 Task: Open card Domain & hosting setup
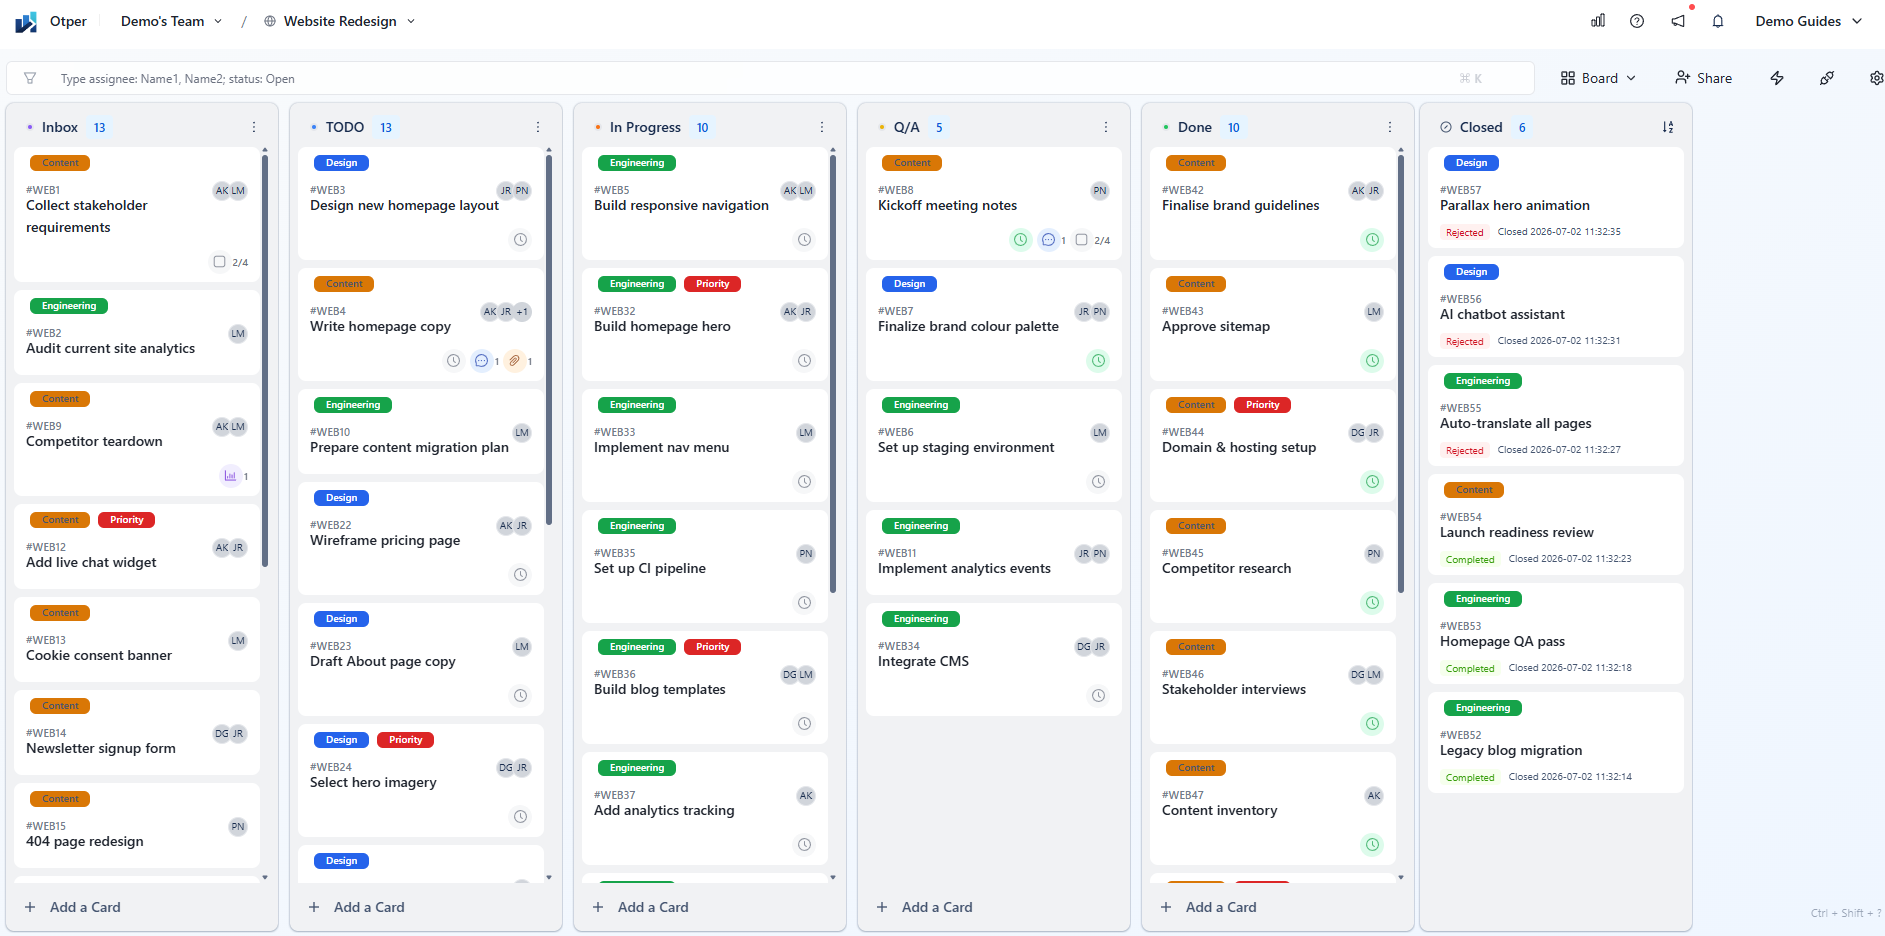pos(1273,446)
